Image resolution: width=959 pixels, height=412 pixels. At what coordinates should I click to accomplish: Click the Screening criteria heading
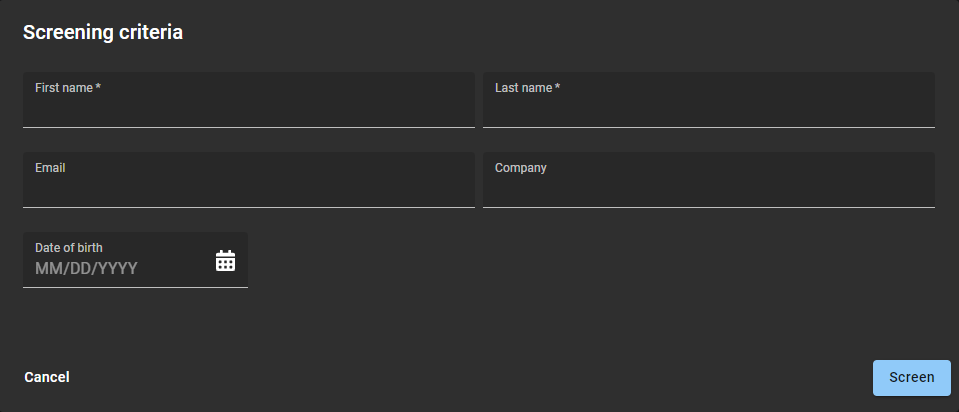pyautogui.click(x=103, y=32)
